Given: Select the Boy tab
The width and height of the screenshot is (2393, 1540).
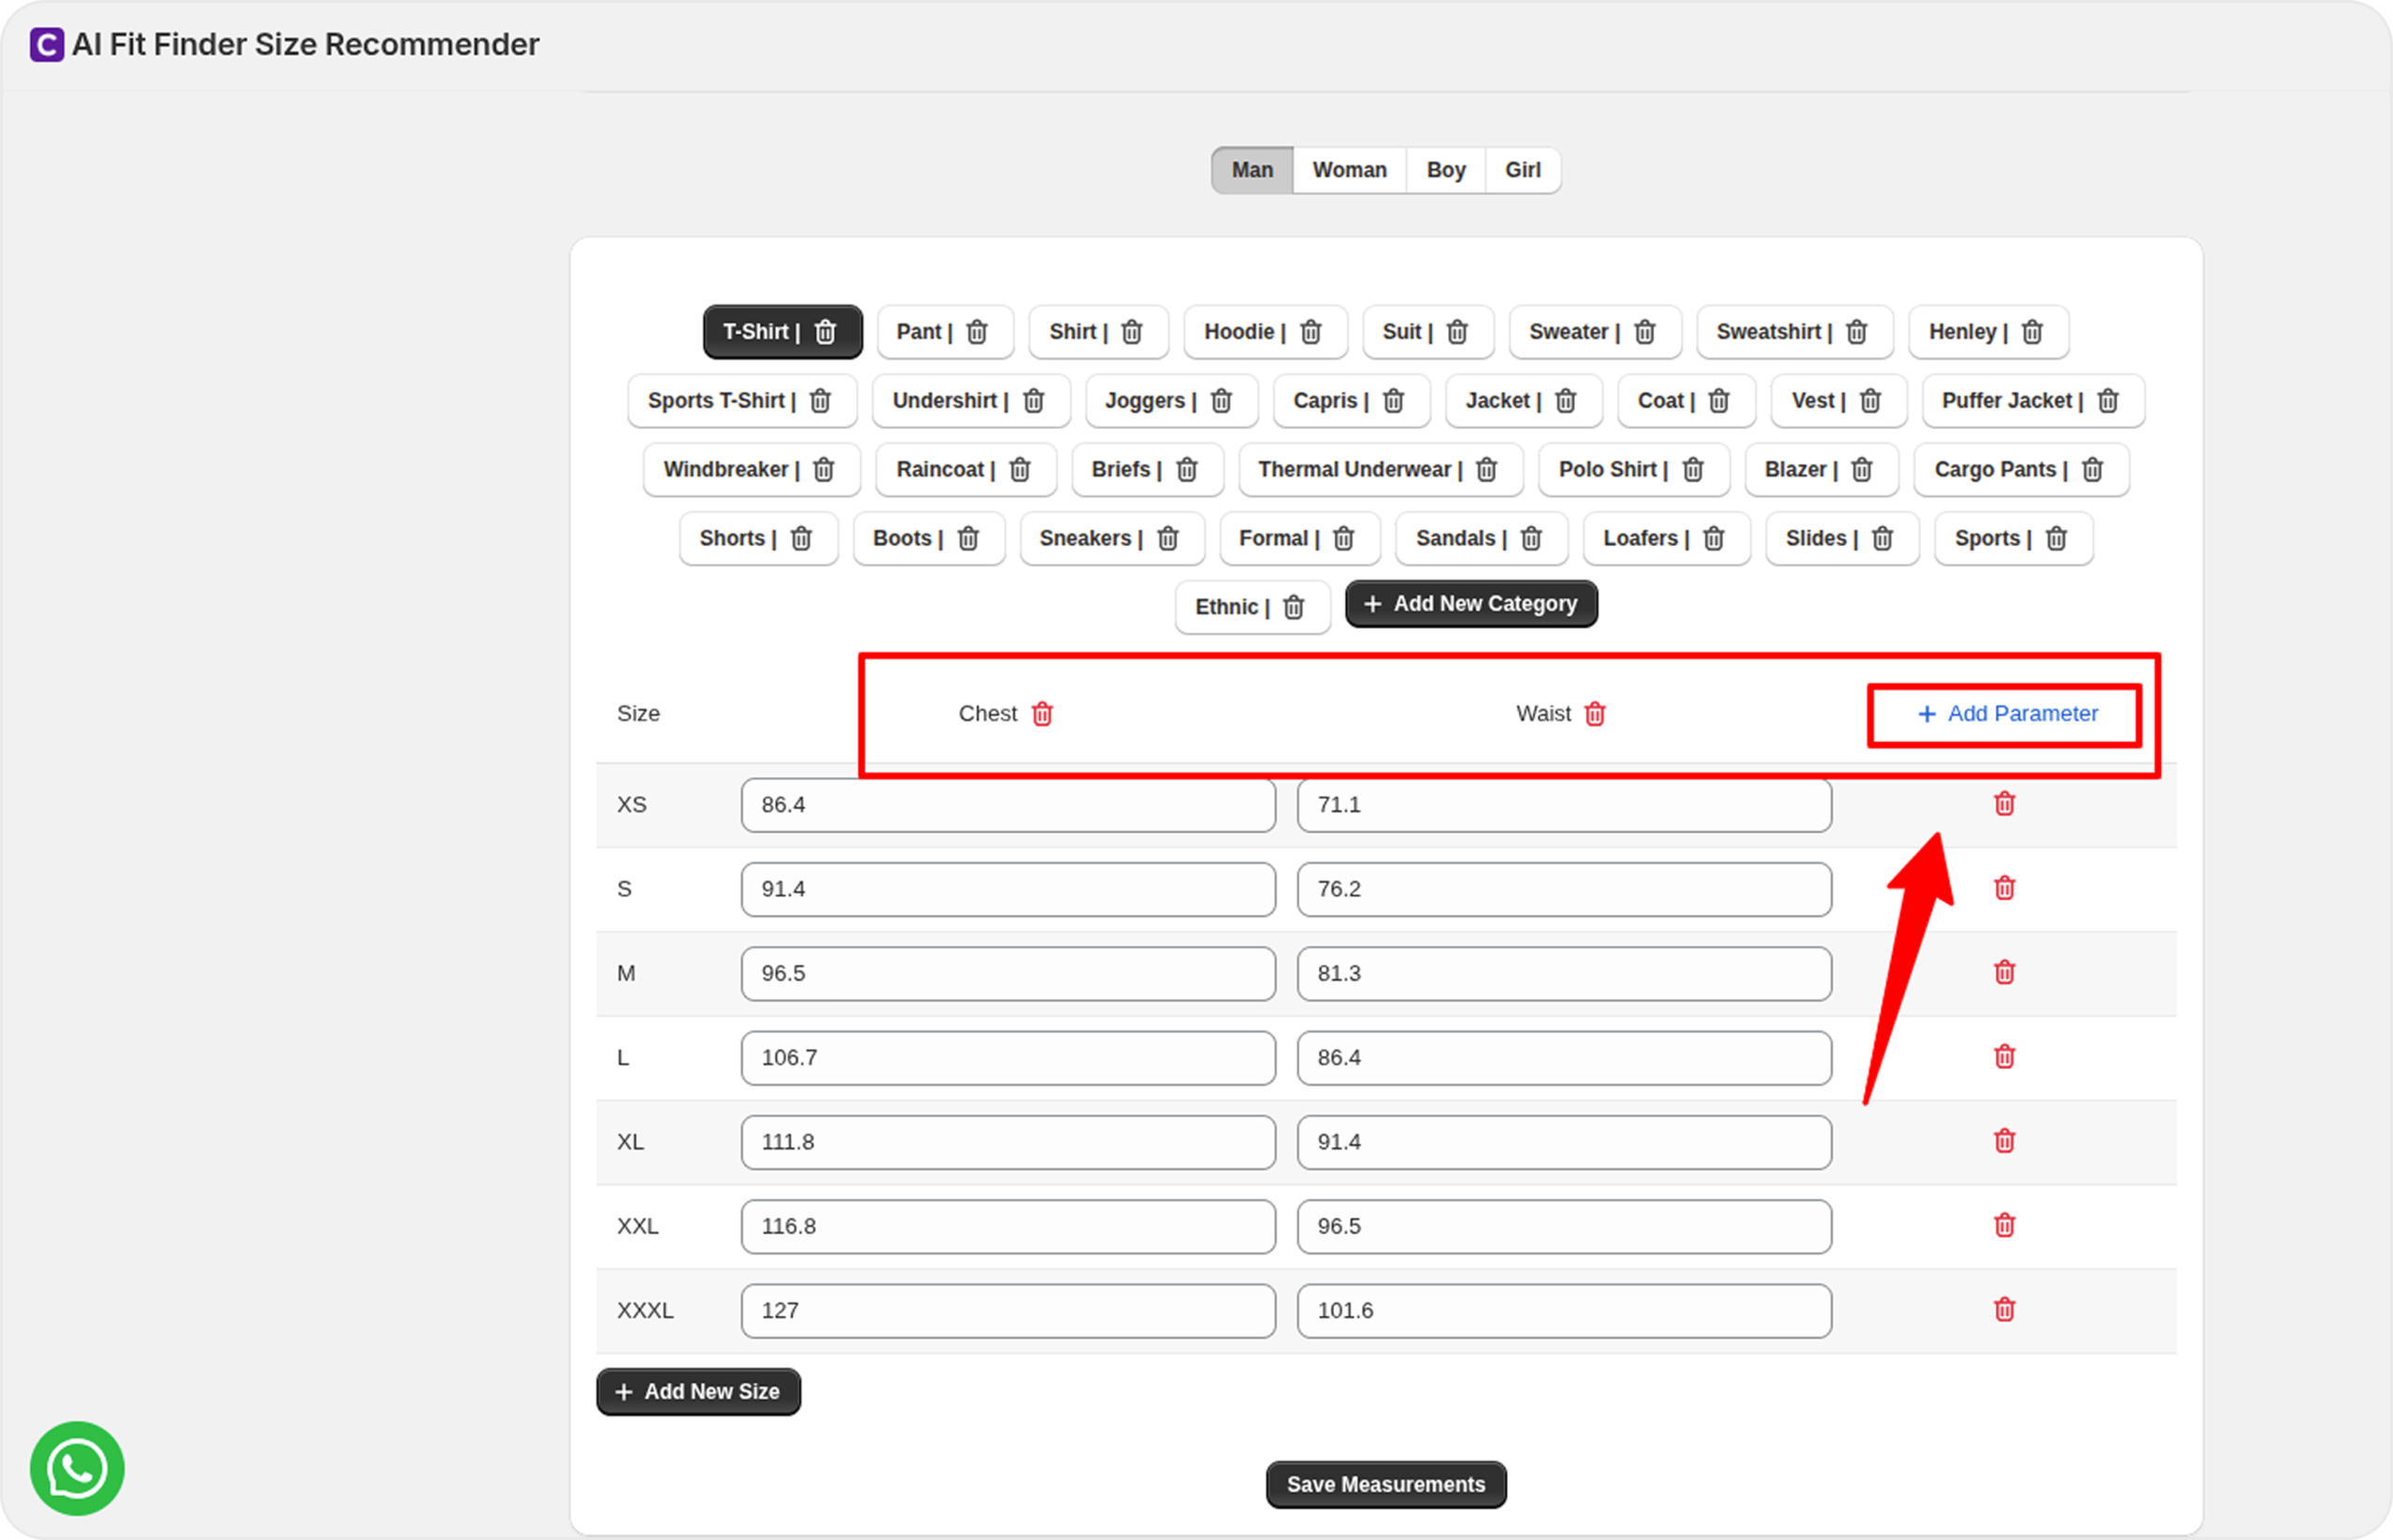Looking at the screenshot, I should pyautogui.click(x=1445, y=170).
